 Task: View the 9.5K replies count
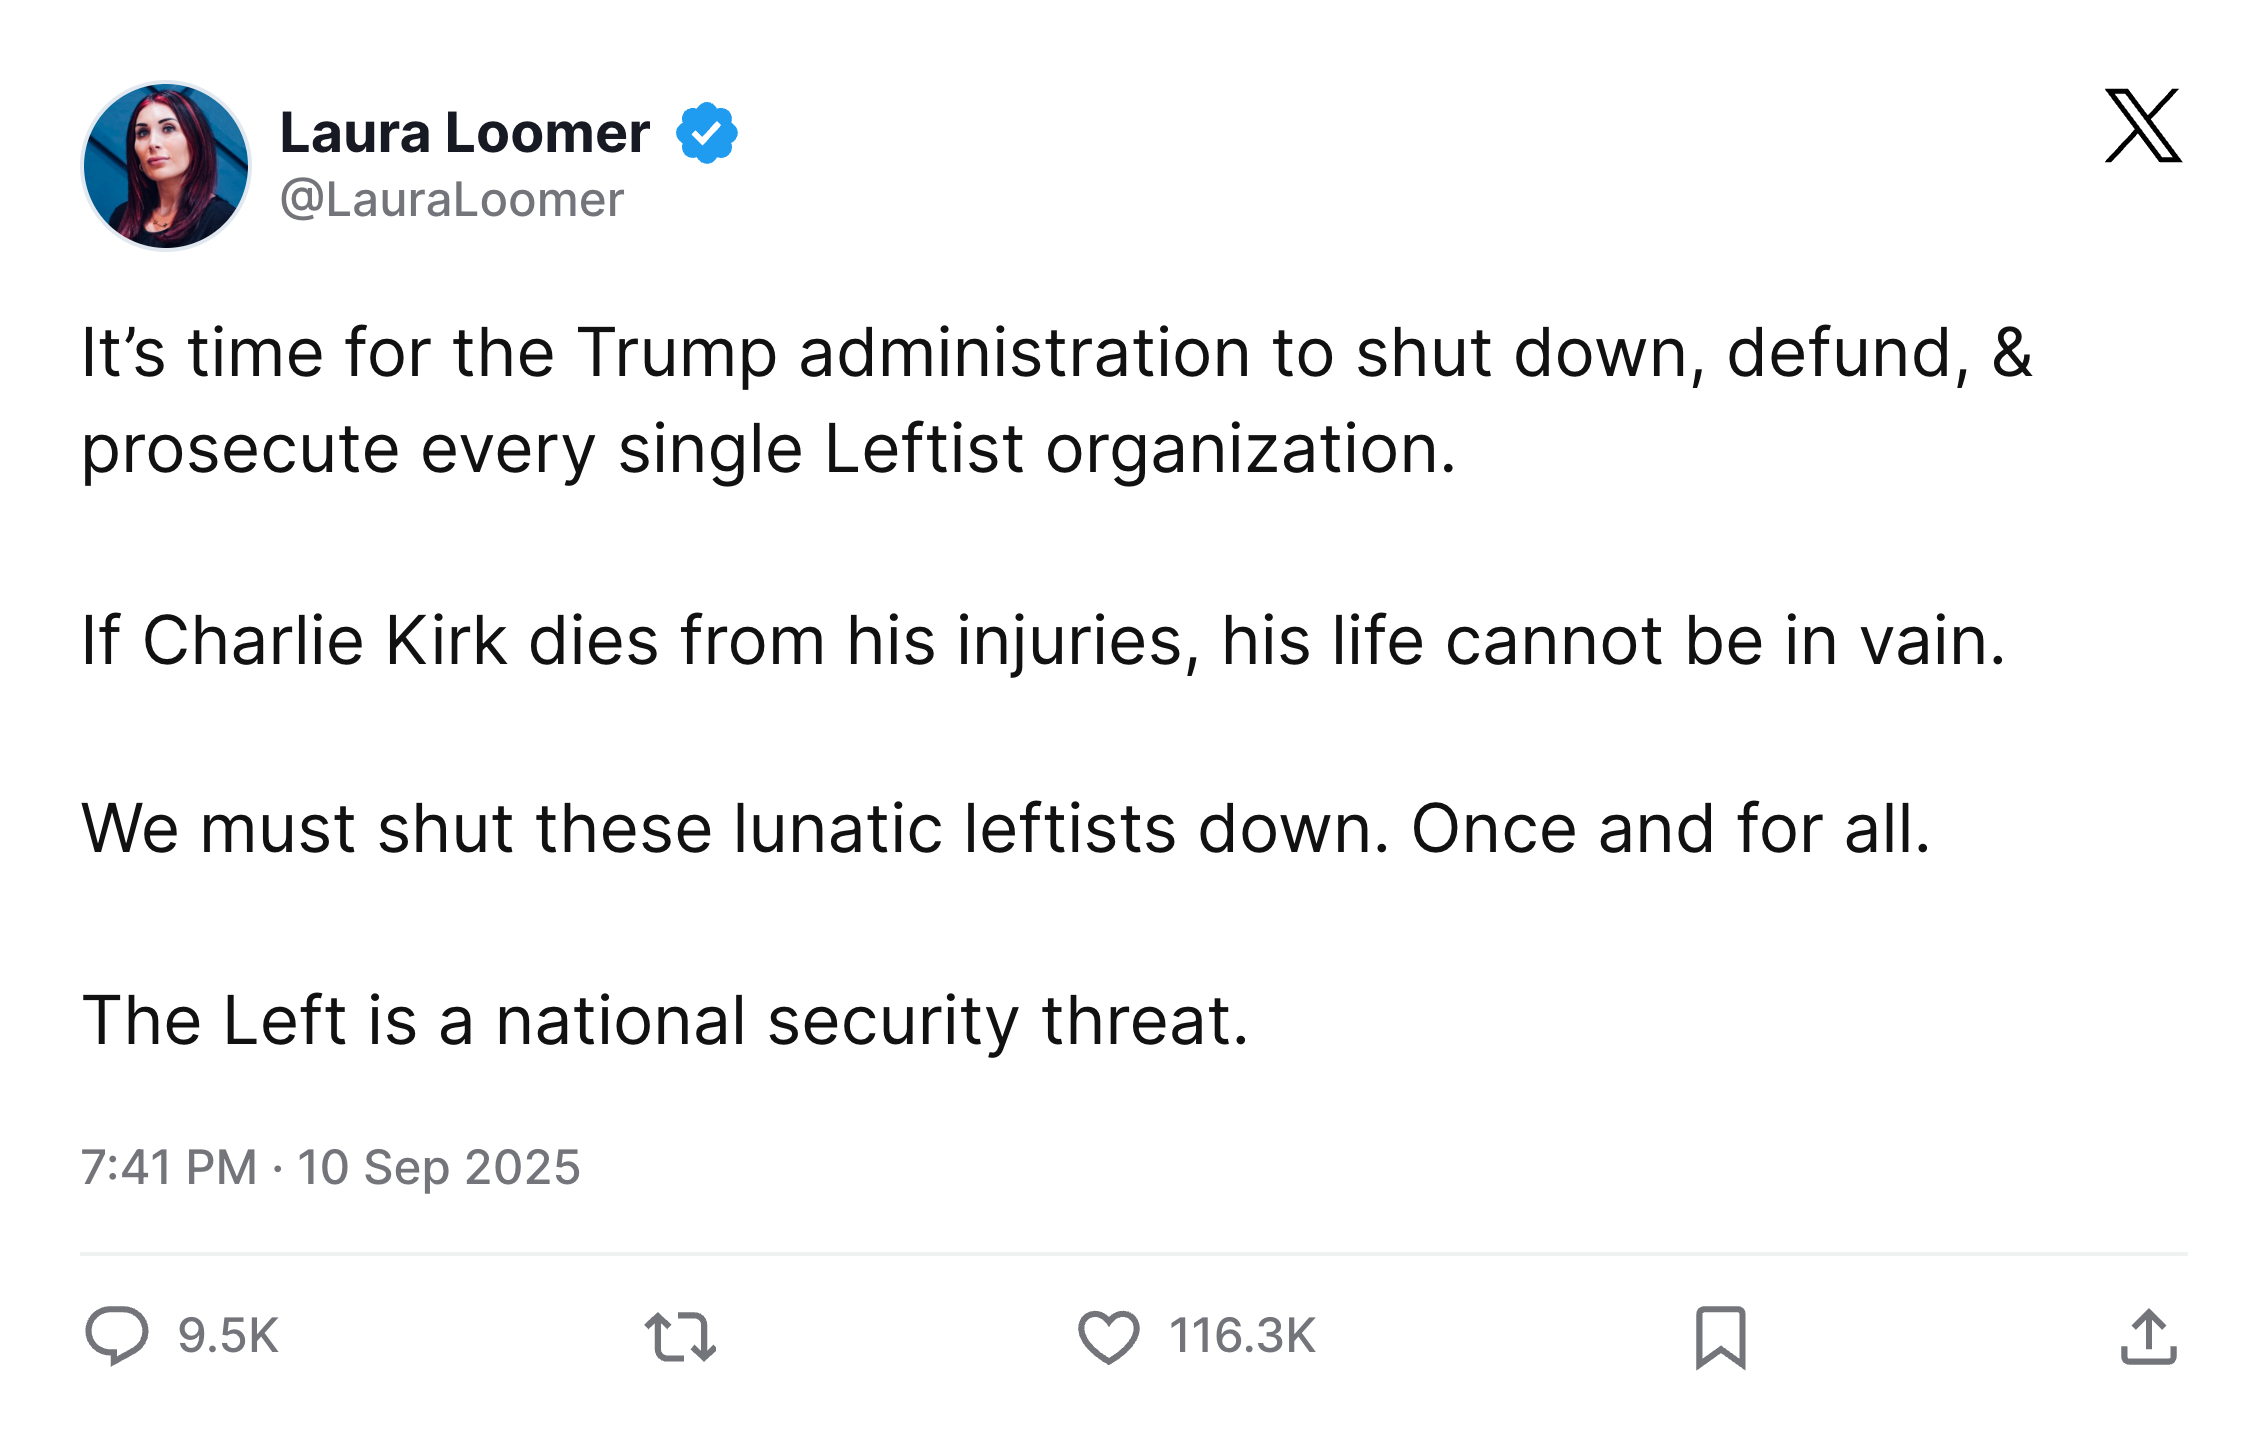(x=228, y=1337)
